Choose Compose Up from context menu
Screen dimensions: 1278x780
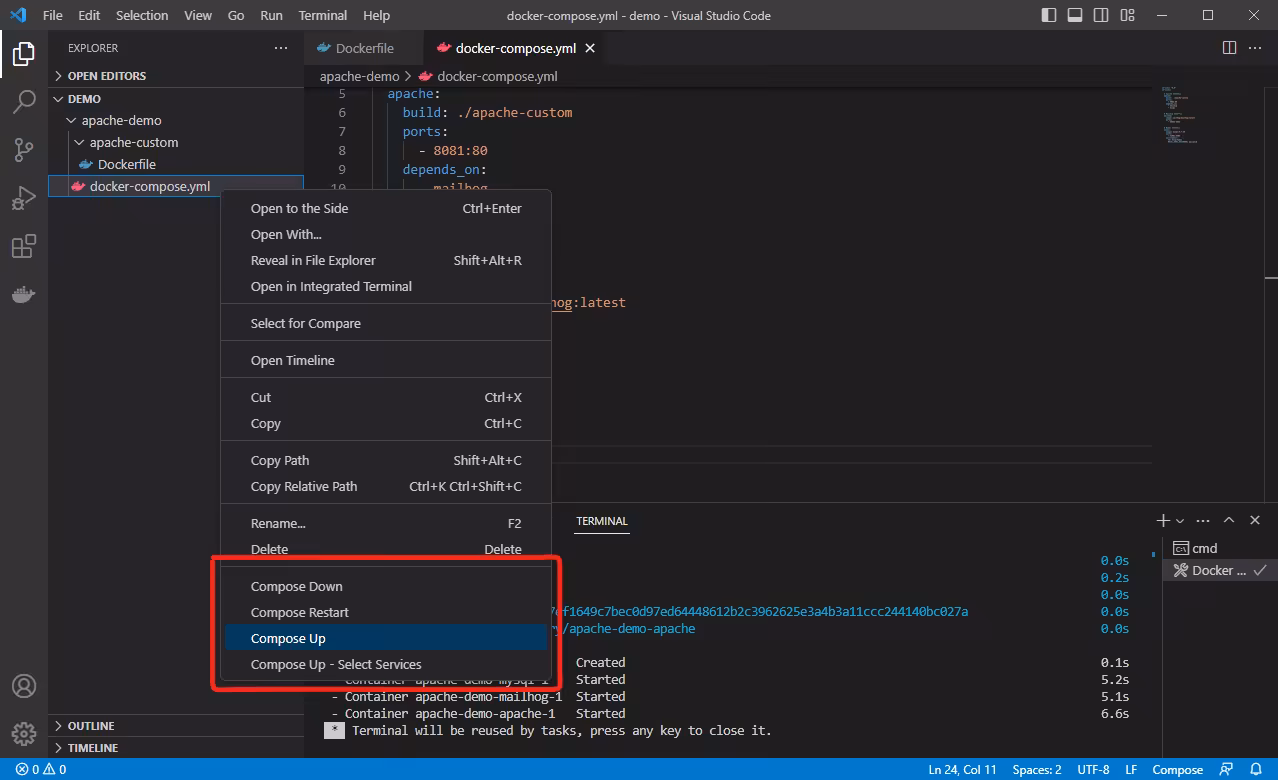(386, 638)
